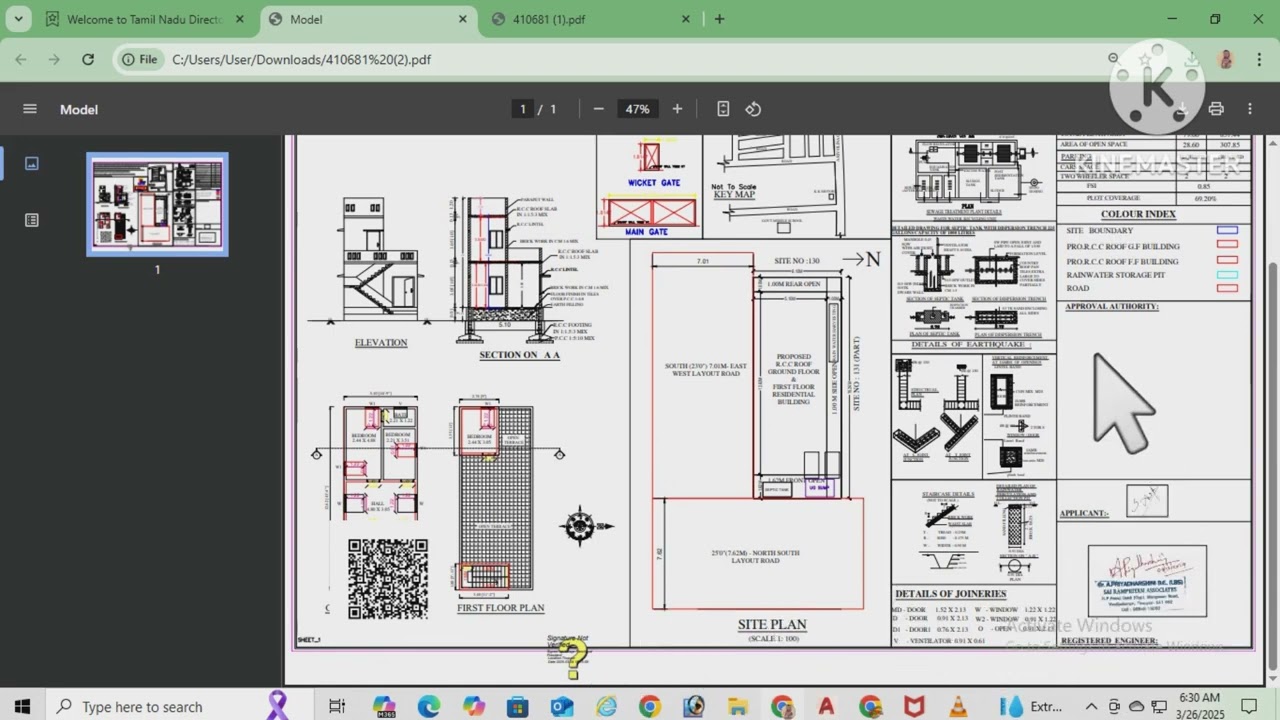The height and width of the screenshot is (720, 1280).
Task: Close the 410681 (1).pdf tab
Action: 686,19
